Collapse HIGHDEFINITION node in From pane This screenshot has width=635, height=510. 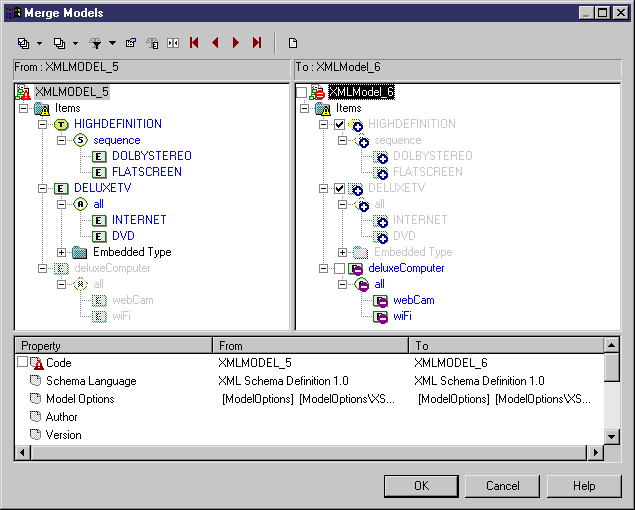pyautogui.click(x=43, y=124)
